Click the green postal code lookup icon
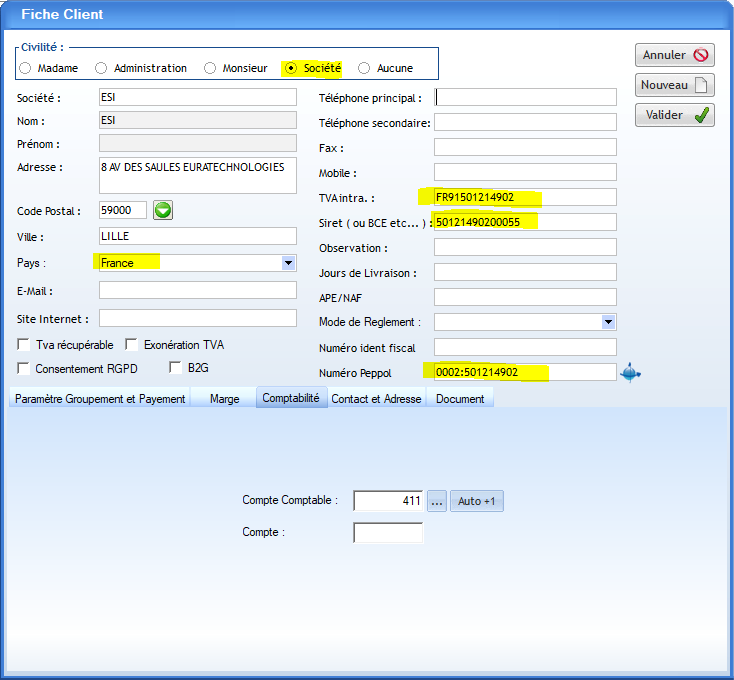This screenshot has width=734, height=680. [x=163, y=210]
